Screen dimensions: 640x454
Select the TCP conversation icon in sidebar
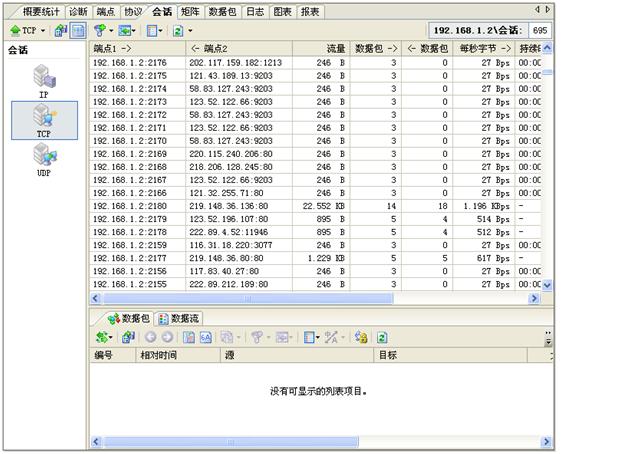click(43, 122)
